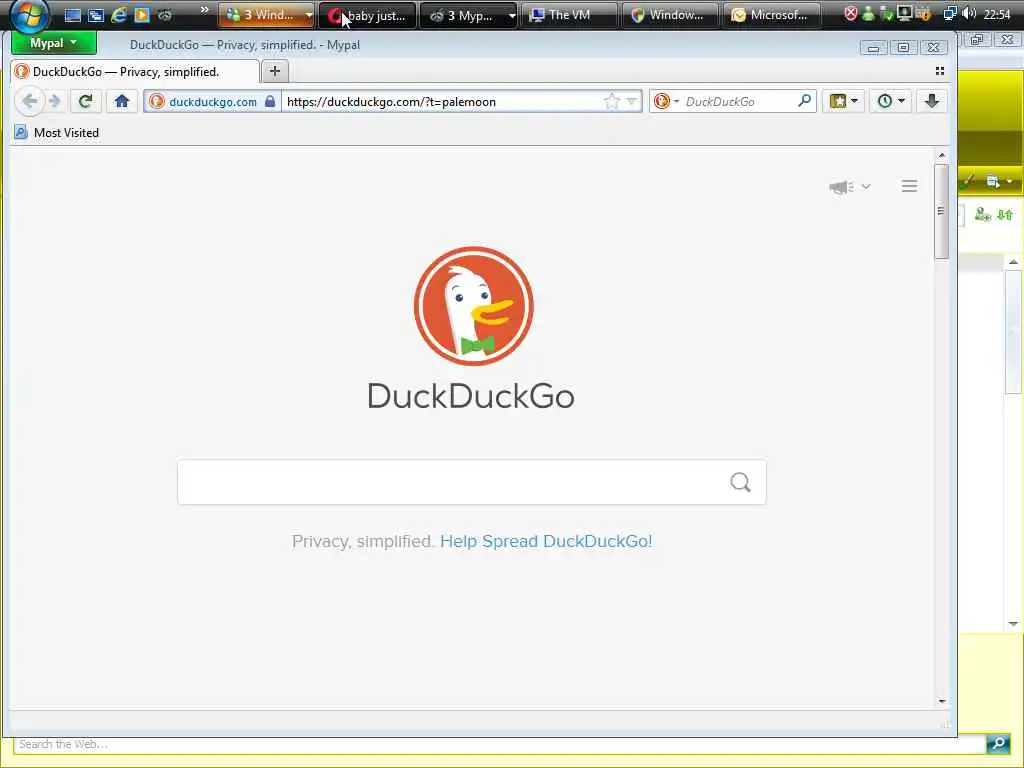Open the bookmarks menu button

tap(843, 101)
